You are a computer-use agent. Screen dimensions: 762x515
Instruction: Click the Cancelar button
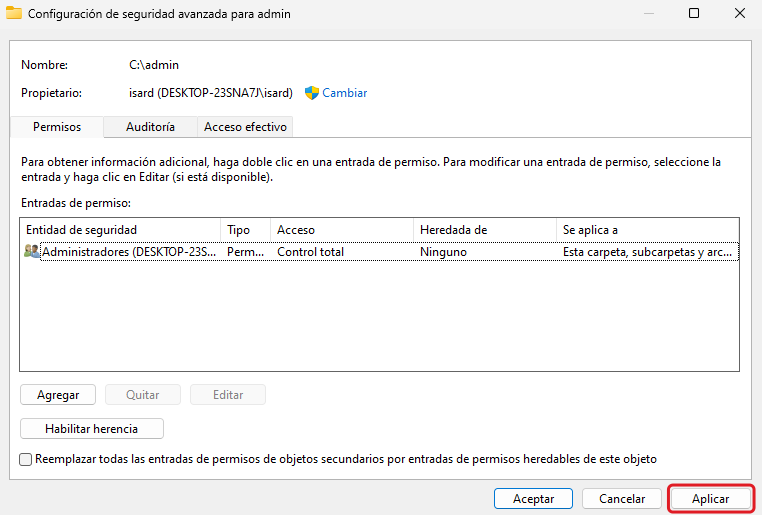(x=622, y=498)
